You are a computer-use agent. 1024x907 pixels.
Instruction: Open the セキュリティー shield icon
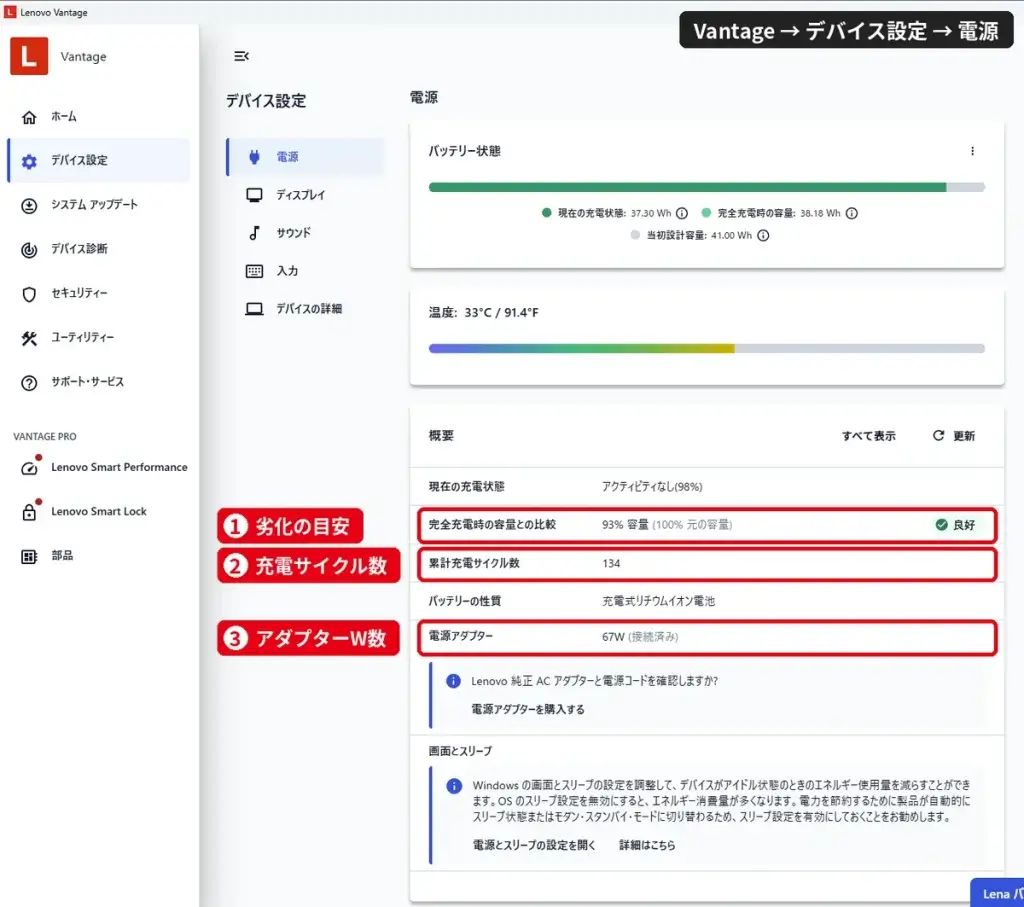tap(29, 294)
